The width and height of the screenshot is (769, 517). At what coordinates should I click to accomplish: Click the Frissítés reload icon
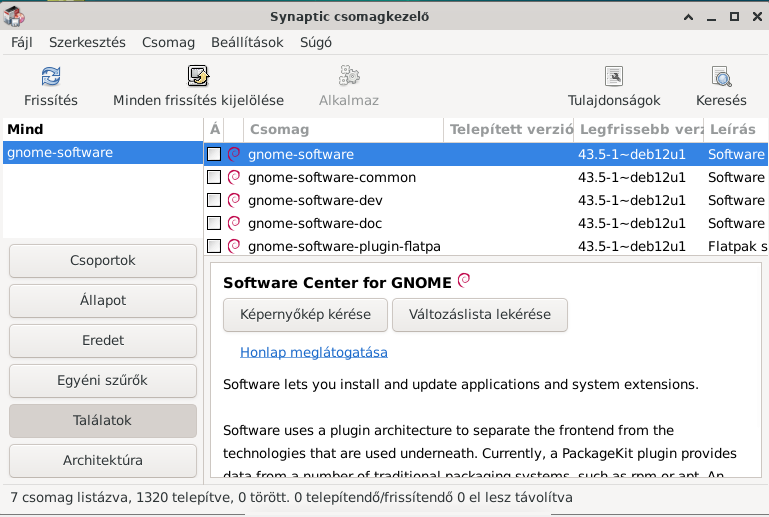tap(51, 76)
